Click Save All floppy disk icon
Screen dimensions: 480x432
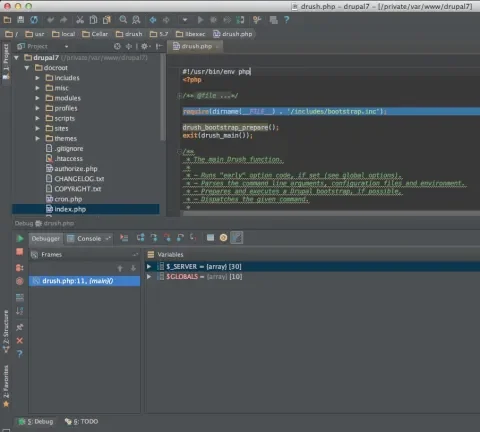point(21,20)
